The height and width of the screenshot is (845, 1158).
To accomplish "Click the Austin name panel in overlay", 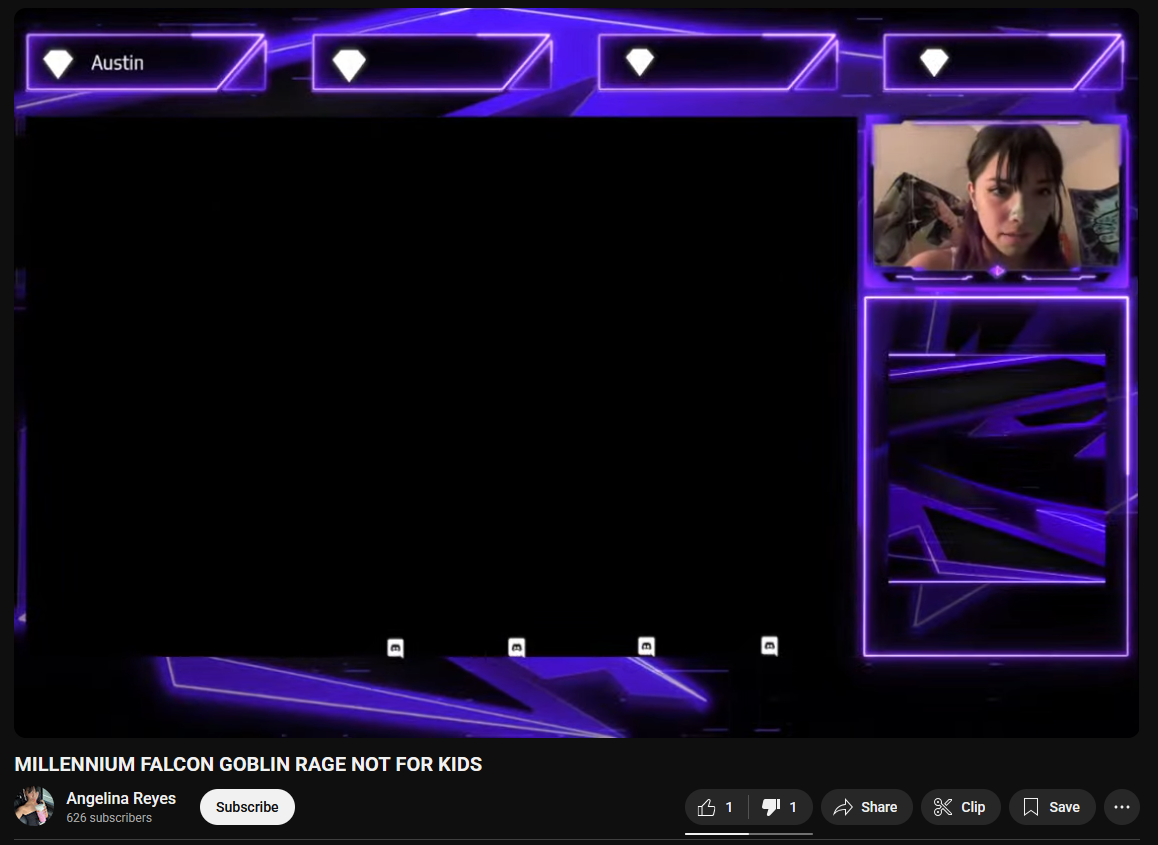I will coord(145,63).
